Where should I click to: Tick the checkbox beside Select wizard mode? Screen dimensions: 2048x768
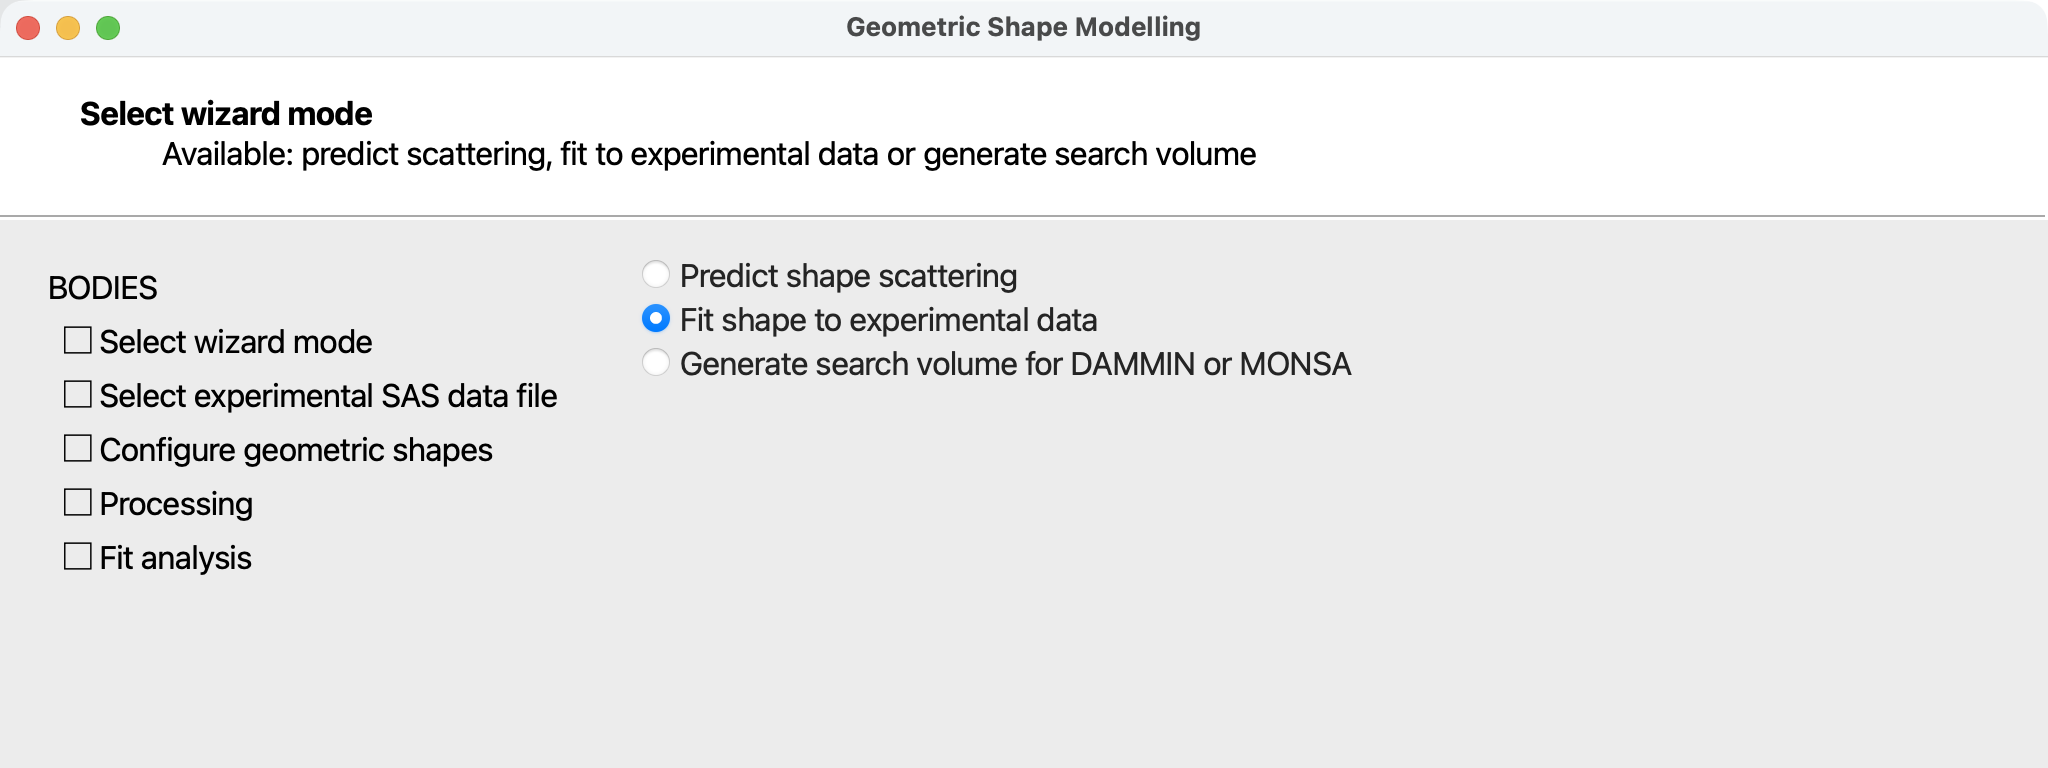coord(78,341)
